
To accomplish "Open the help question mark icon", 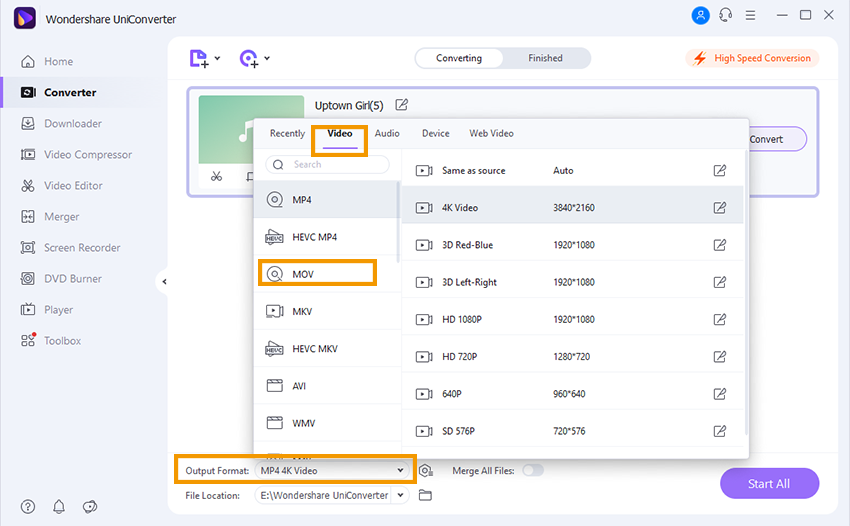I will [28, 506].
